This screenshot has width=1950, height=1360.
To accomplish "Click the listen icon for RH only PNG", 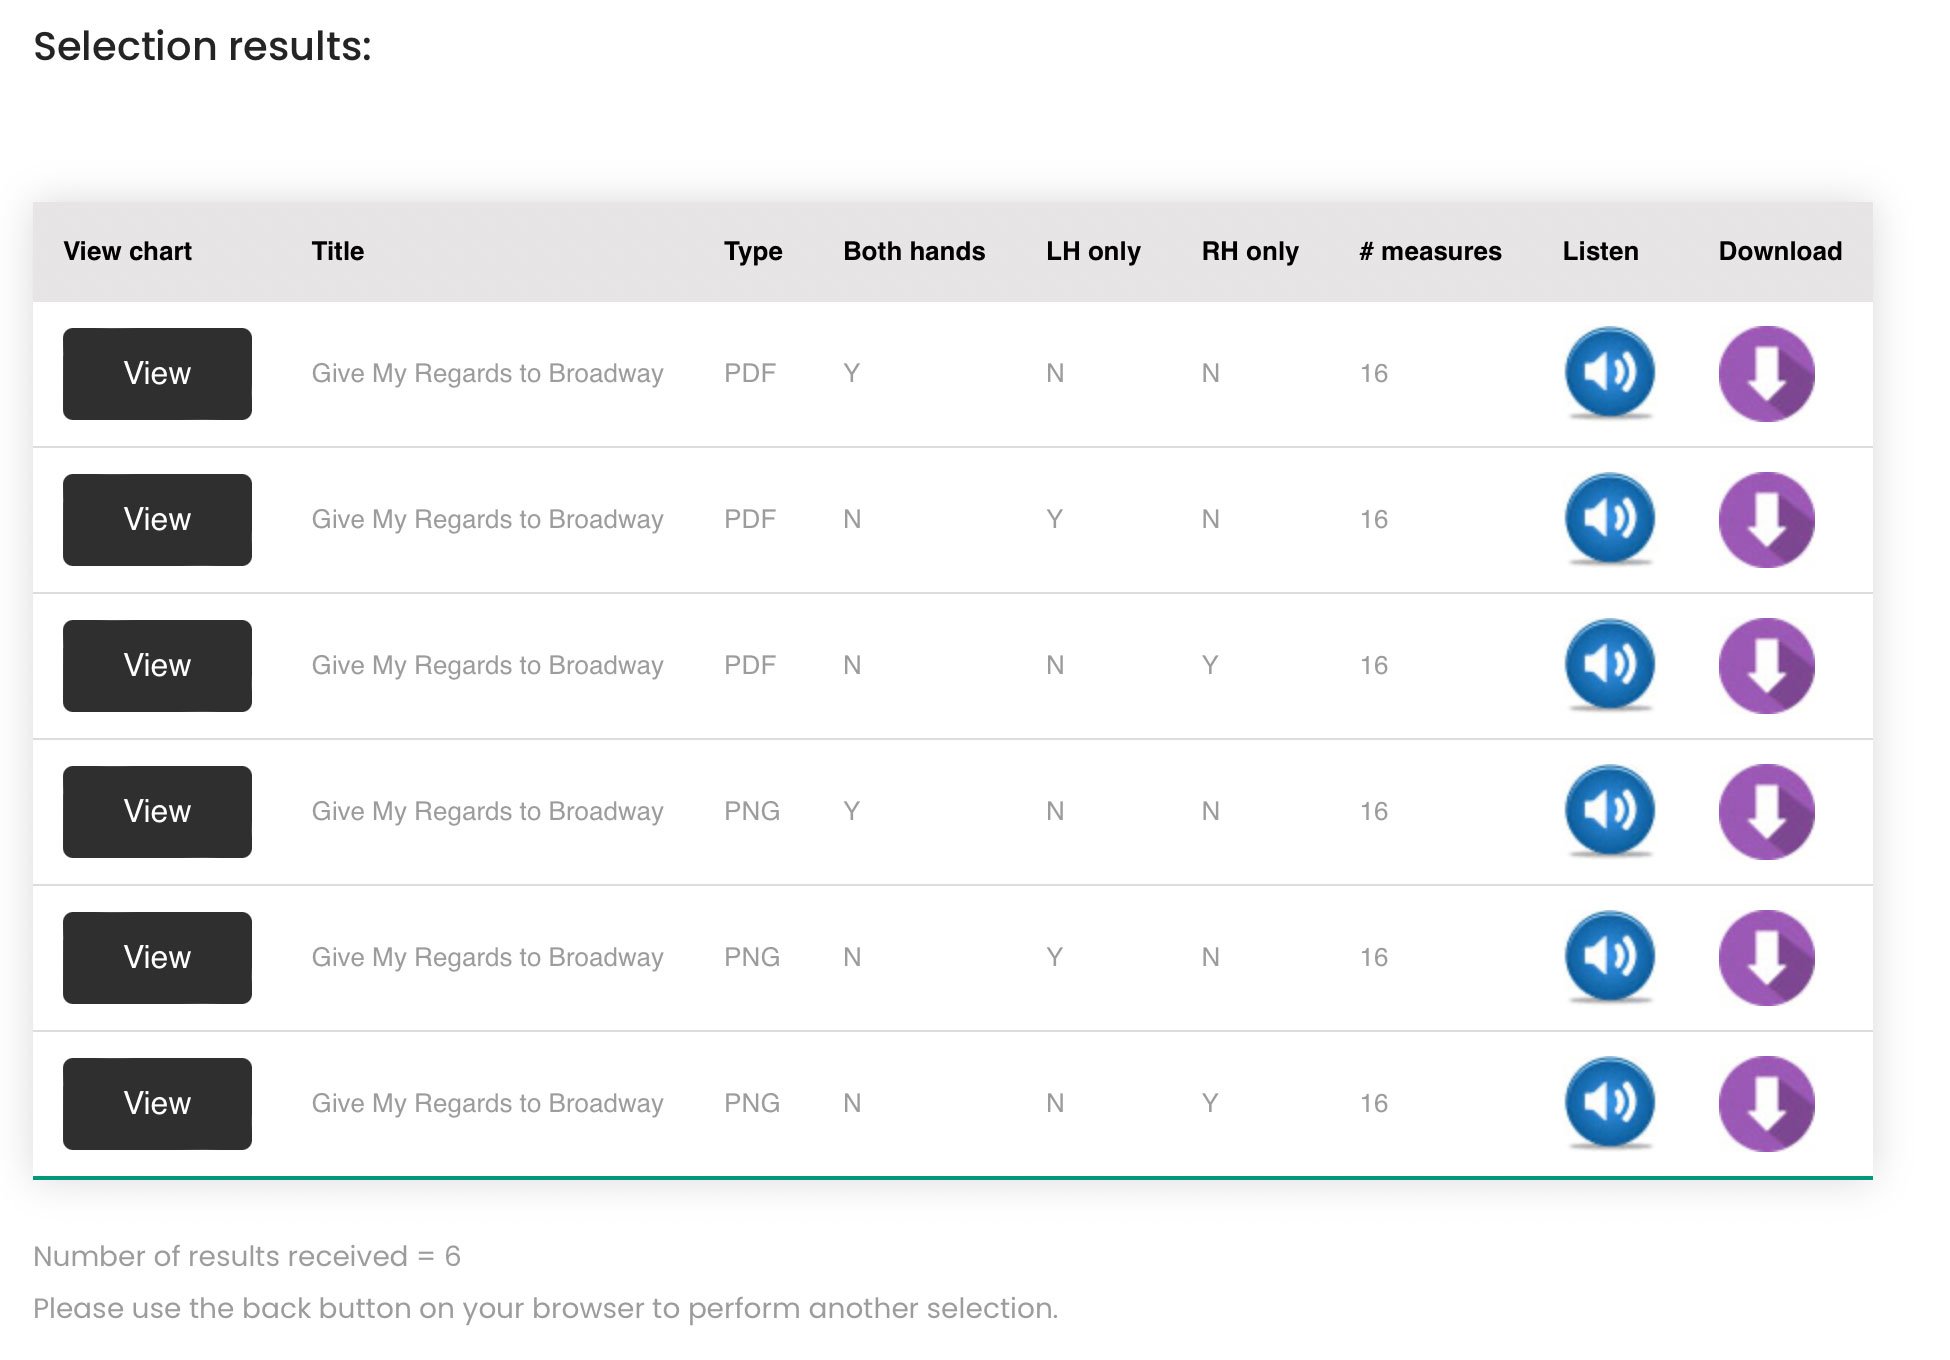I will click(x=1609, y=1102).
